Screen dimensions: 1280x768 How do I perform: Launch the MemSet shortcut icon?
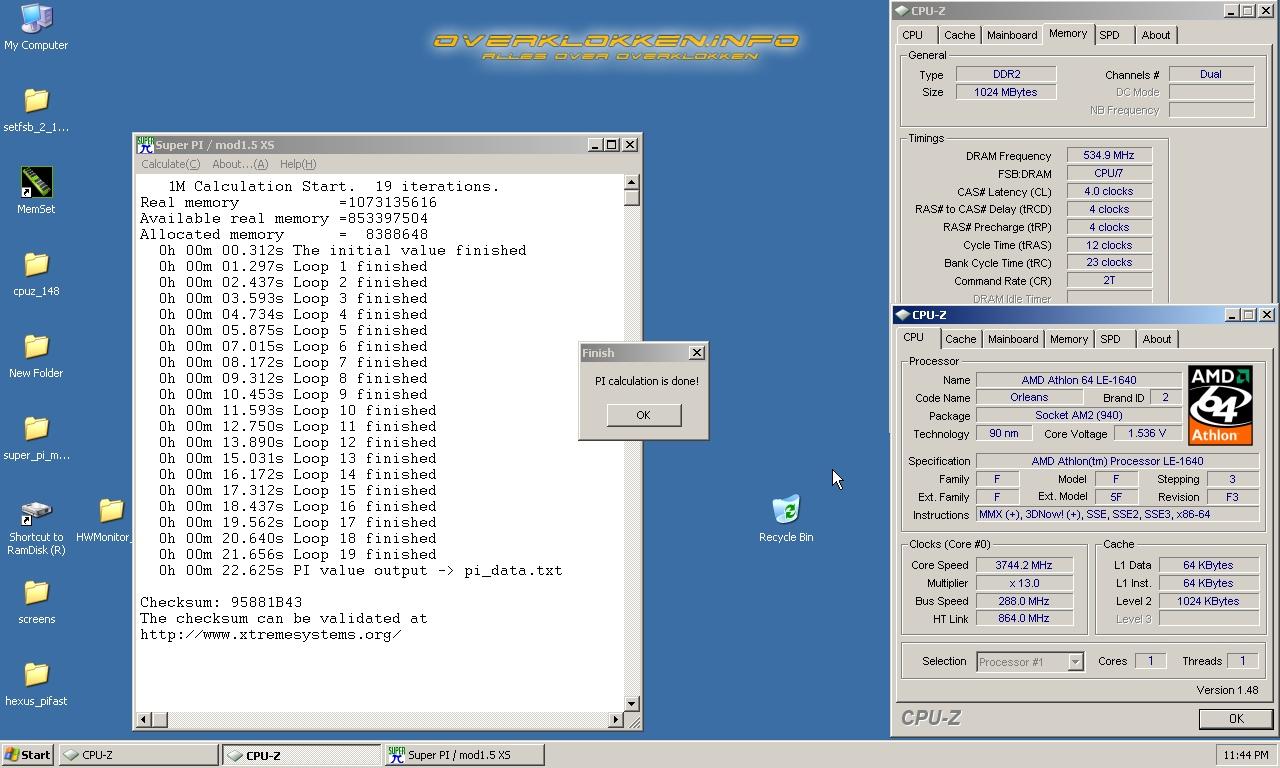click(x=36, y=183)
